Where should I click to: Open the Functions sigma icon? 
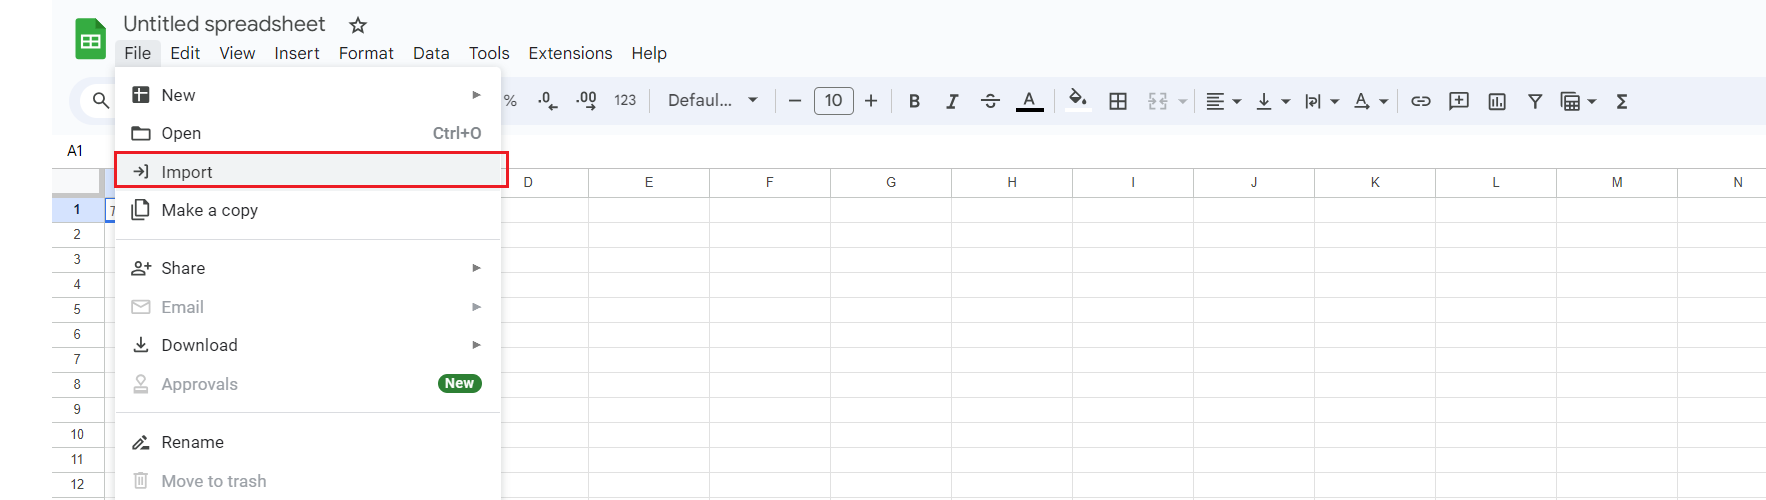pyautogui.click(x=1622, y=101)
